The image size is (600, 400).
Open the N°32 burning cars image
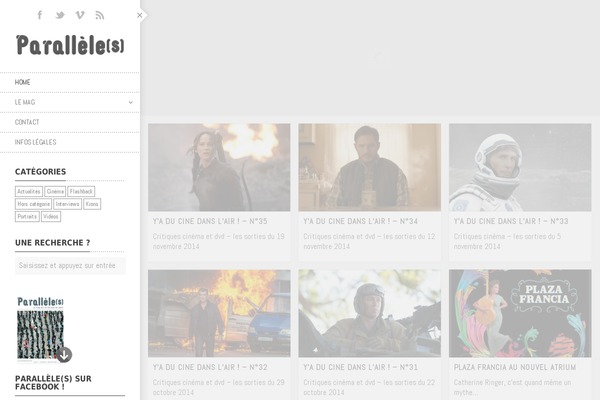pyautogui.click(x=219, y=313)
